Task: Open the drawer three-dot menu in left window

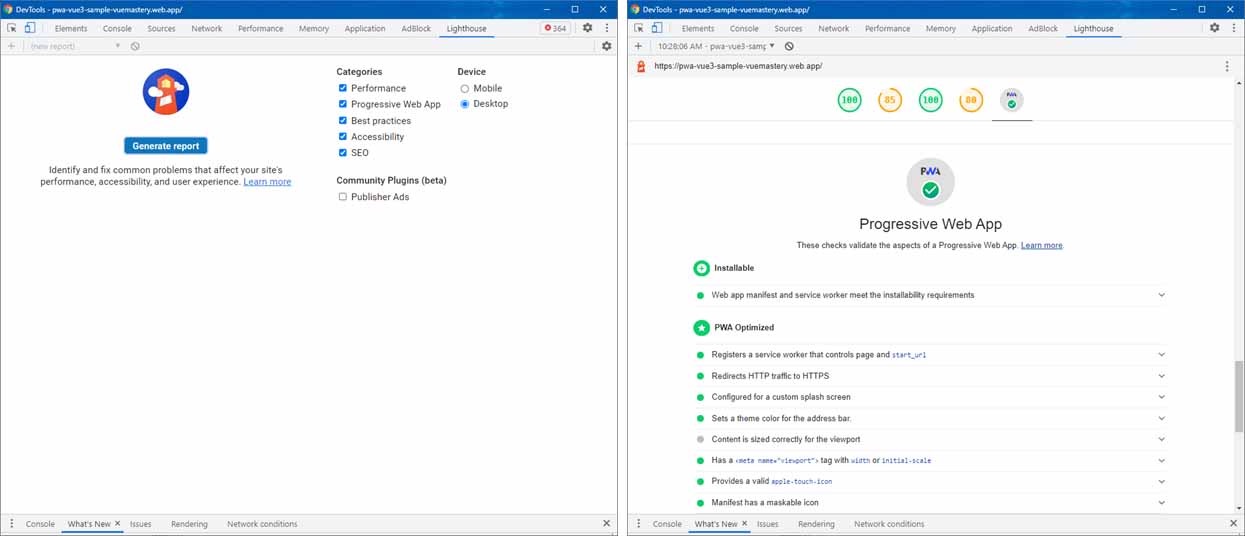Action: [11, 524]
